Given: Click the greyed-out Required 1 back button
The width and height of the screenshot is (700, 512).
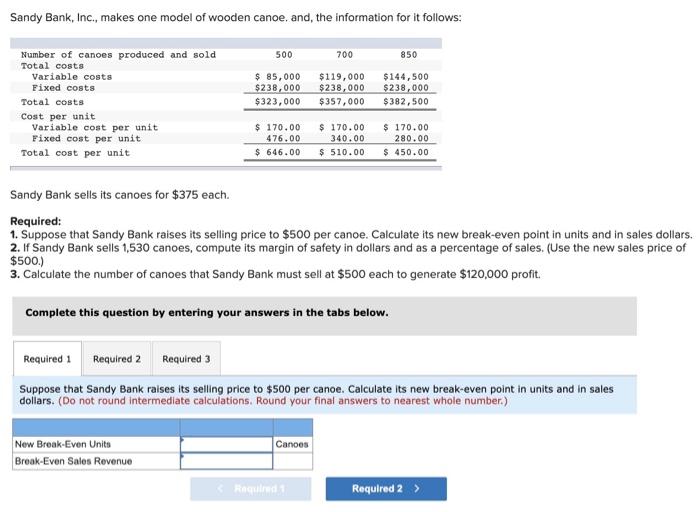Looking at the screenshot, I should [250, 489].
